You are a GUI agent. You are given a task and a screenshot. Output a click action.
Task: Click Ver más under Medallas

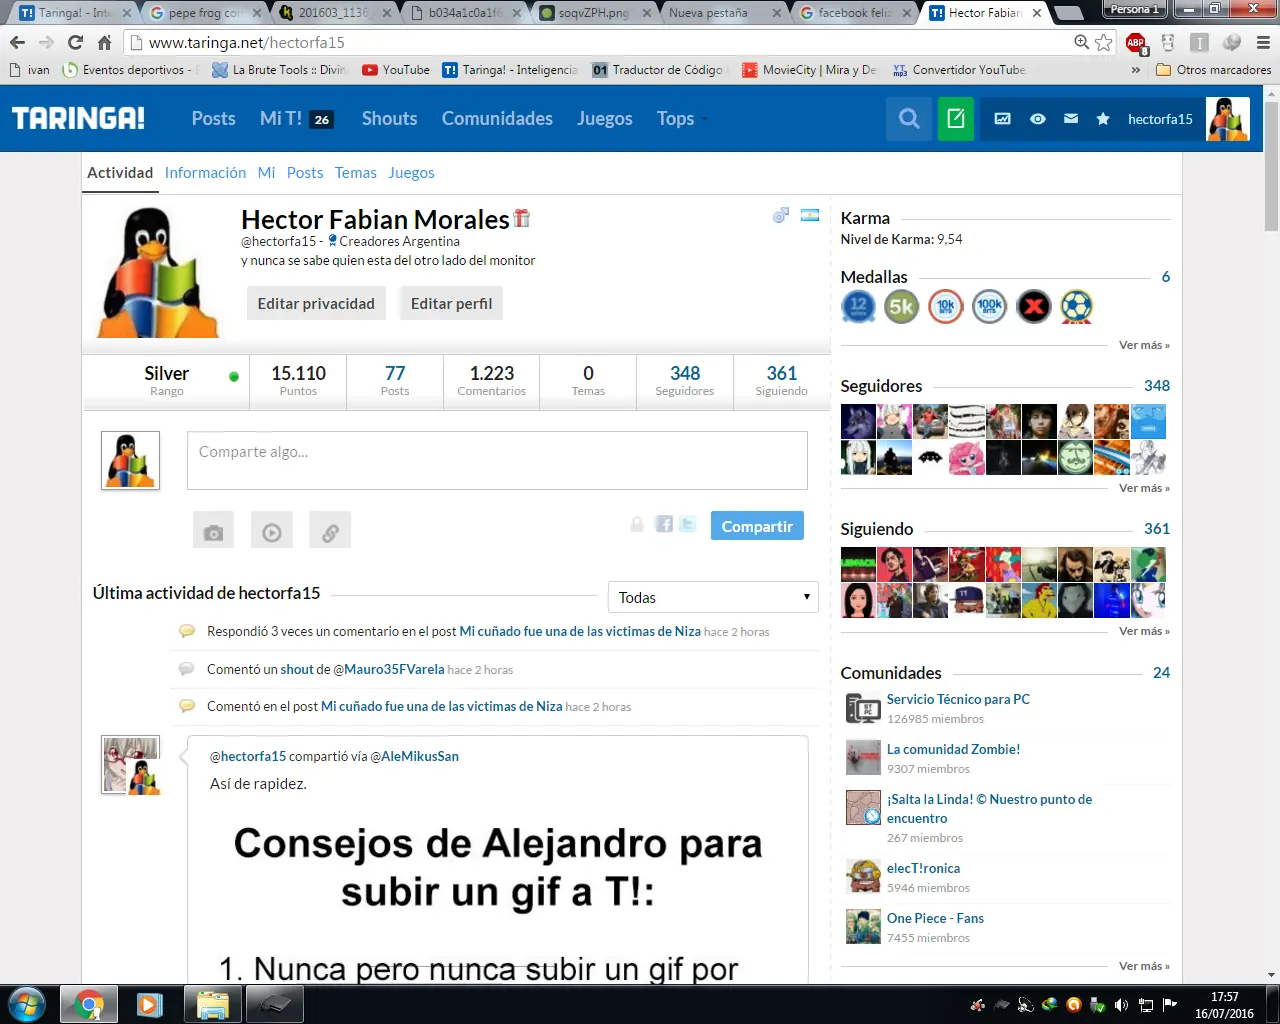click(1144, 345)
